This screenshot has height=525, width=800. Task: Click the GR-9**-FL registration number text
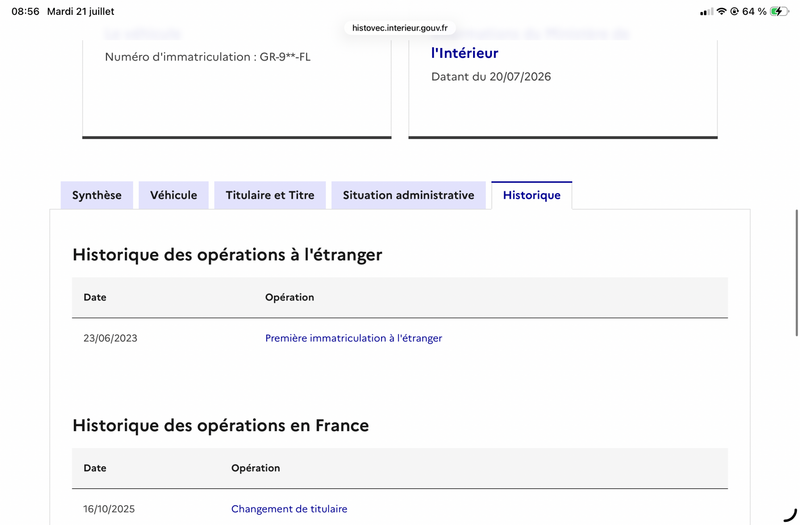click(x=285, y=57)
